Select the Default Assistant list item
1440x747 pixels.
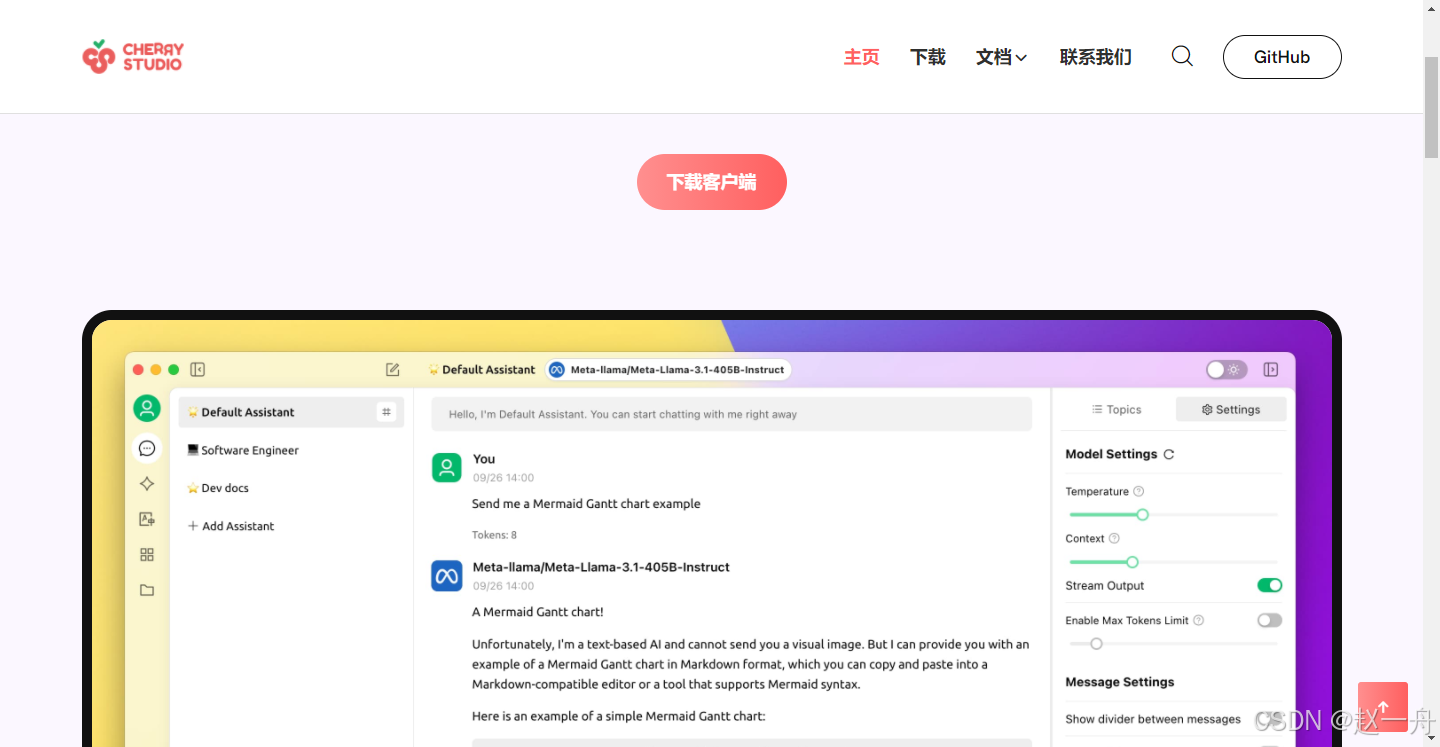tap(291, 412)
